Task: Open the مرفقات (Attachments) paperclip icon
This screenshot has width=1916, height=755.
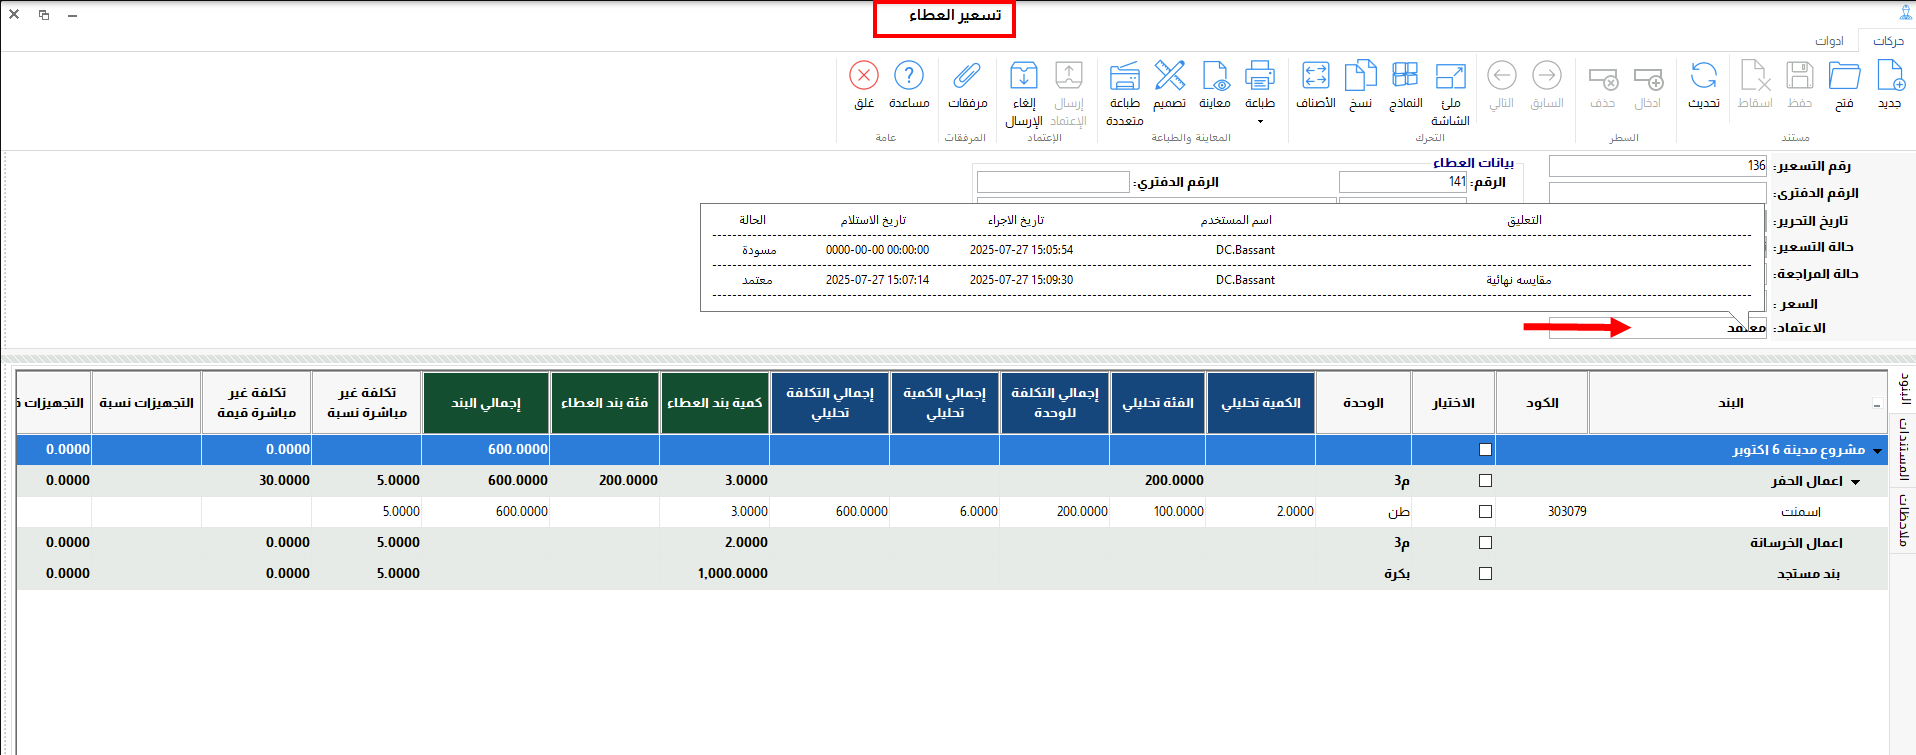Action: [x=967, y=75]
